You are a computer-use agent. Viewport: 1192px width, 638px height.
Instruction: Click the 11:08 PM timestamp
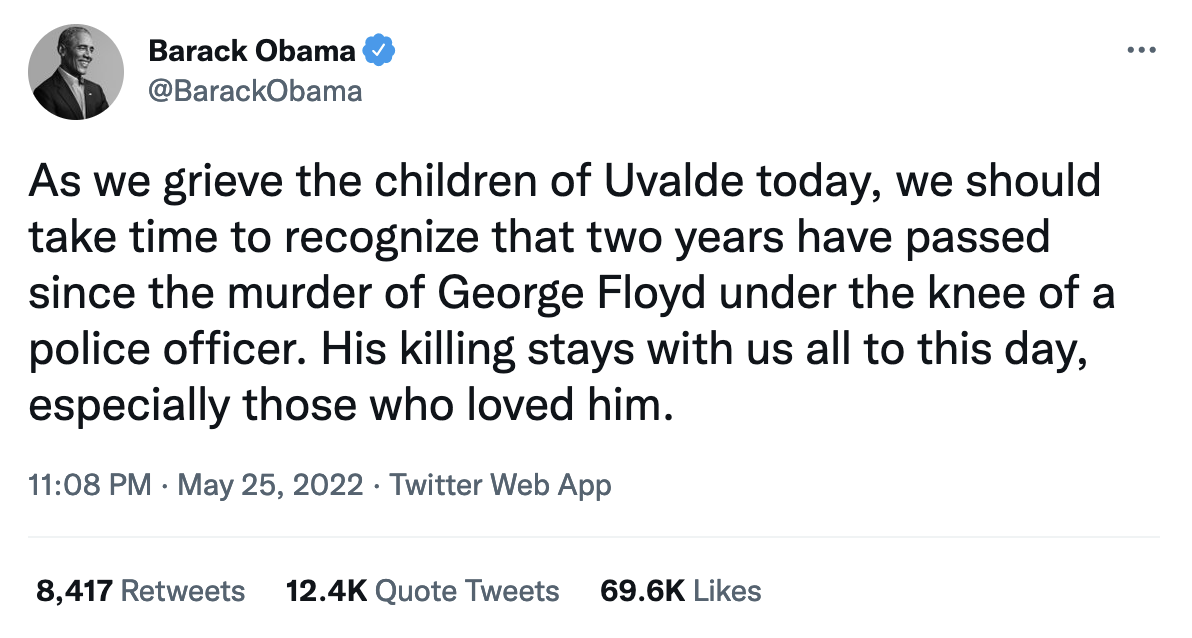click(90, 485)
